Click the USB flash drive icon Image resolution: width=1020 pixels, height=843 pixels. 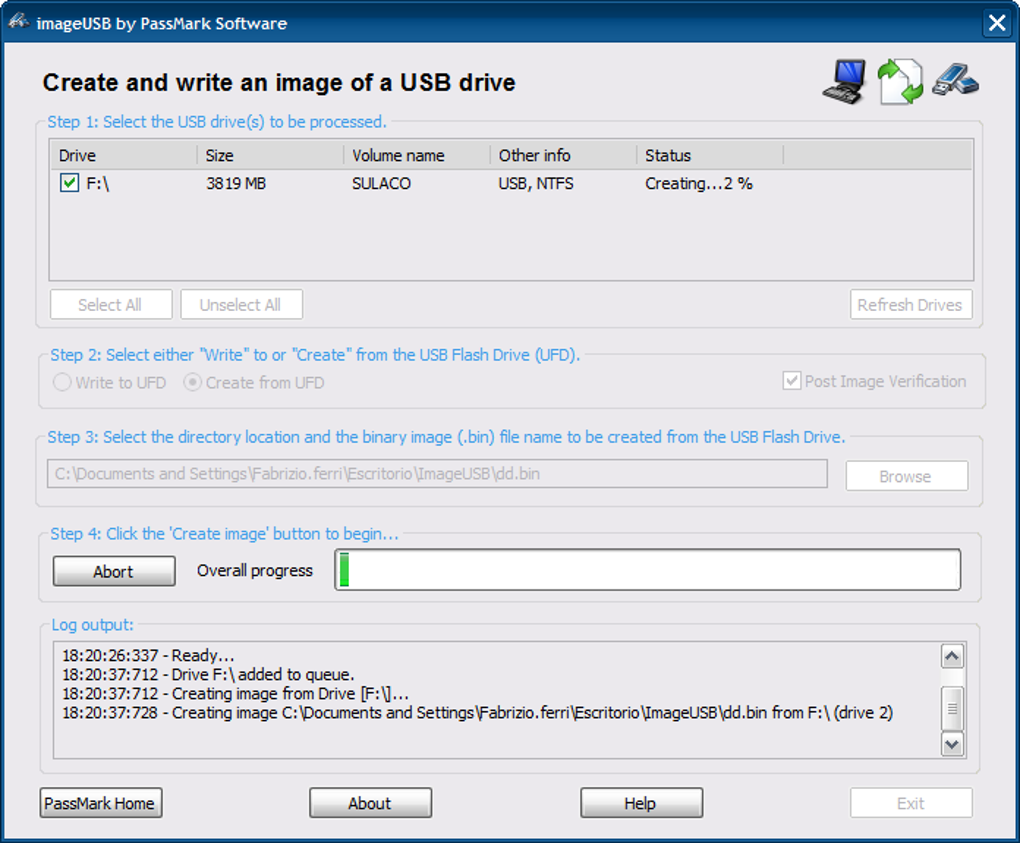click(x=955, y=80)
